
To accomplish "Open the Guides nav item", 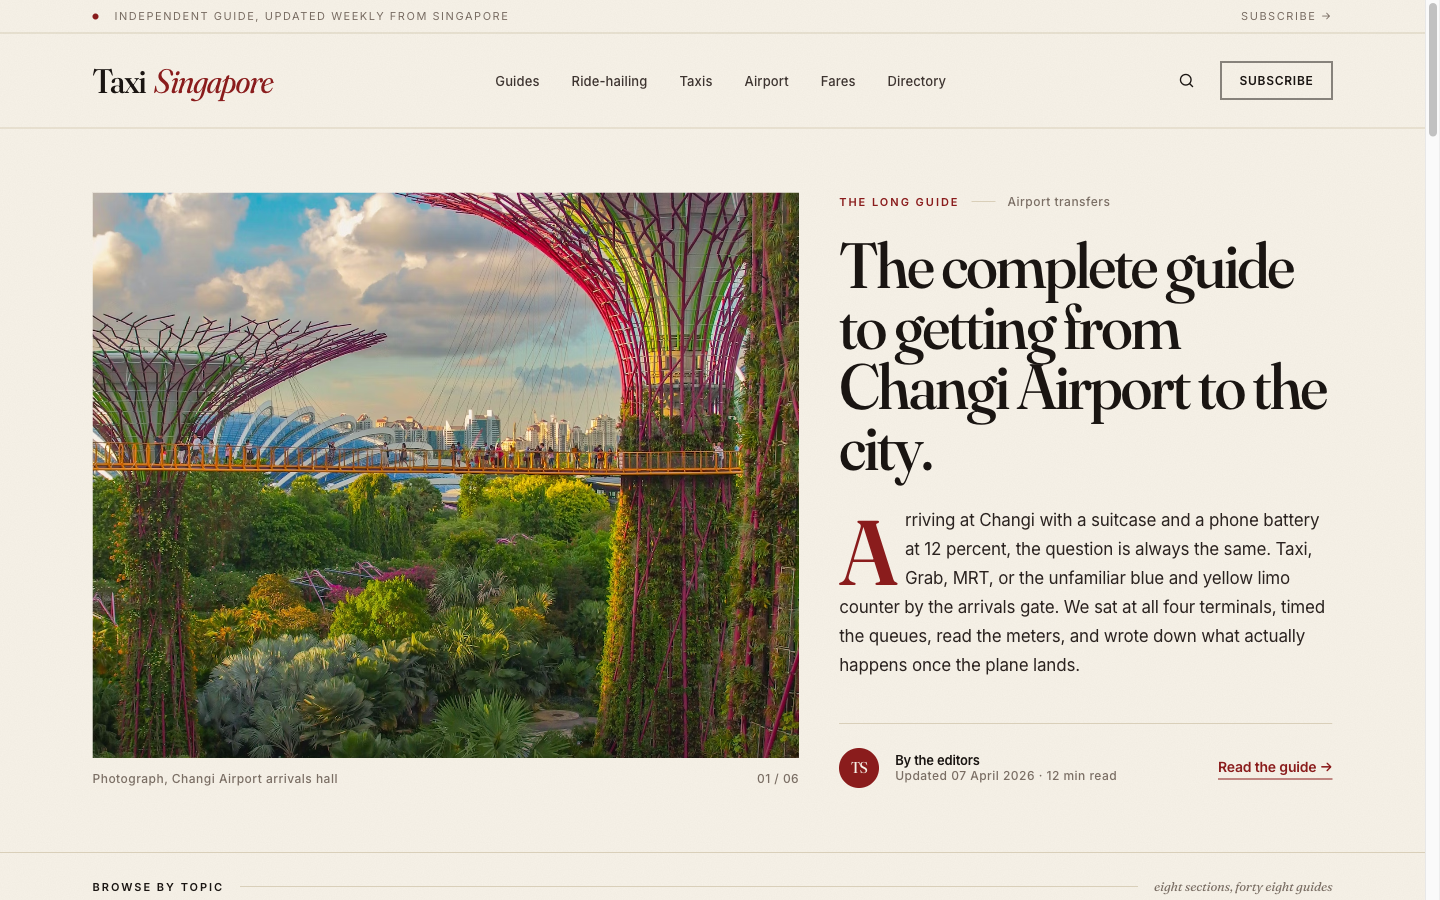I will click(x=517, y=81).
